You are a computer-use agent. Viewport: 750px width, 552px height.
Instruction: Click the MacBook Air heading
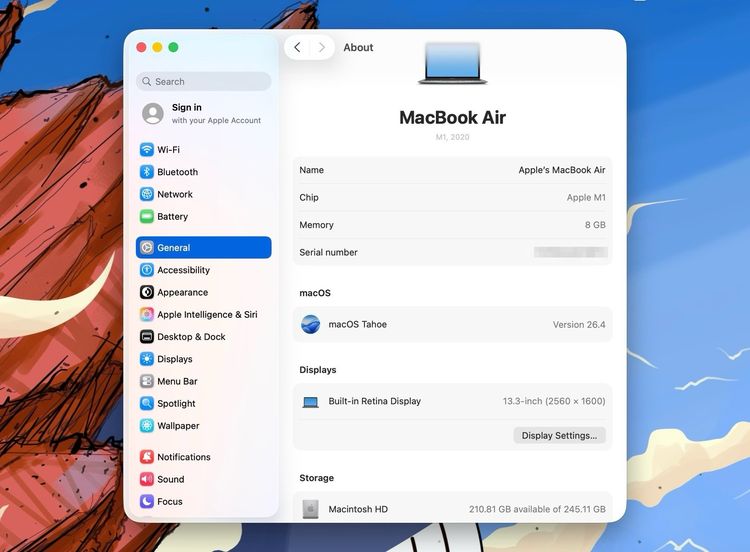452,117
